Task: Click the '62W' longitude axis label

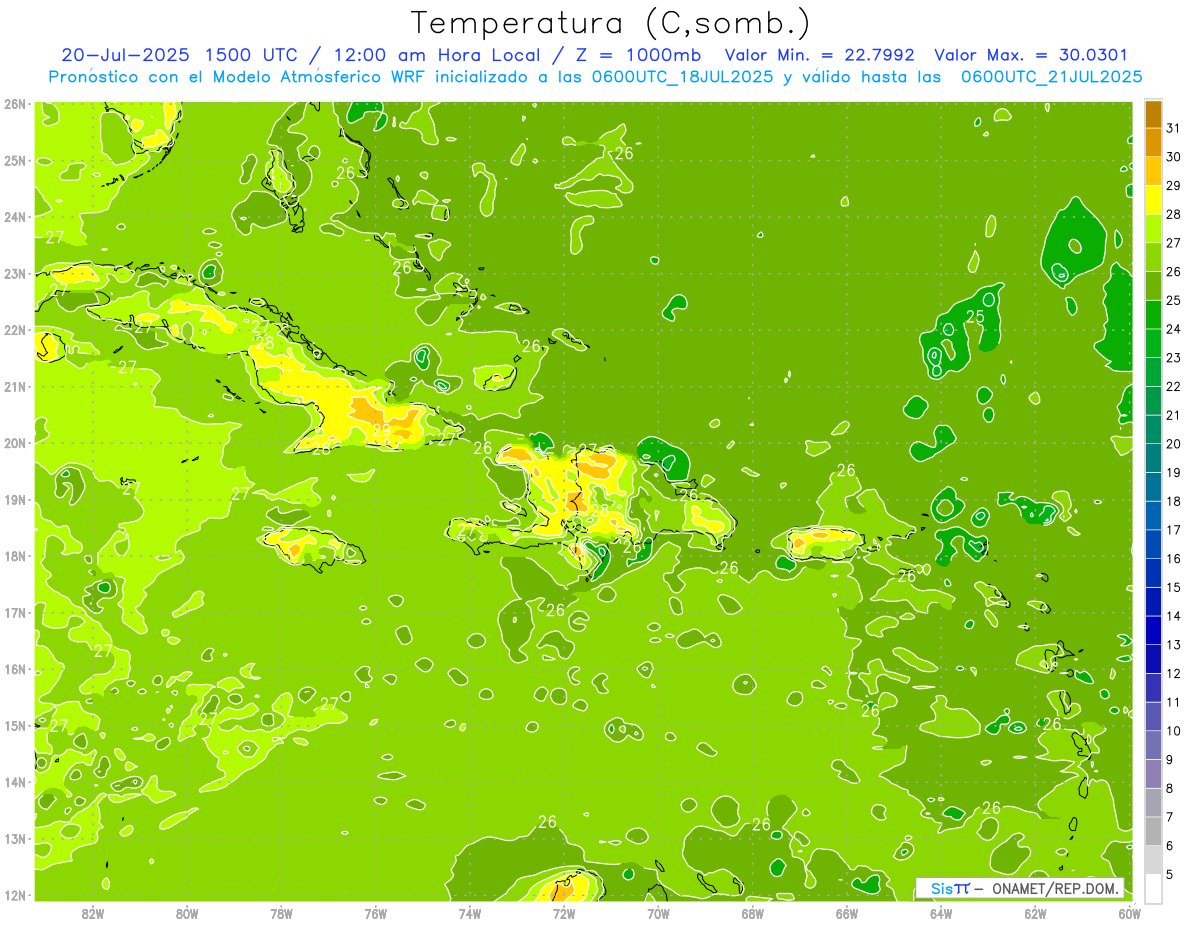Action: (x=1035, y=913)
